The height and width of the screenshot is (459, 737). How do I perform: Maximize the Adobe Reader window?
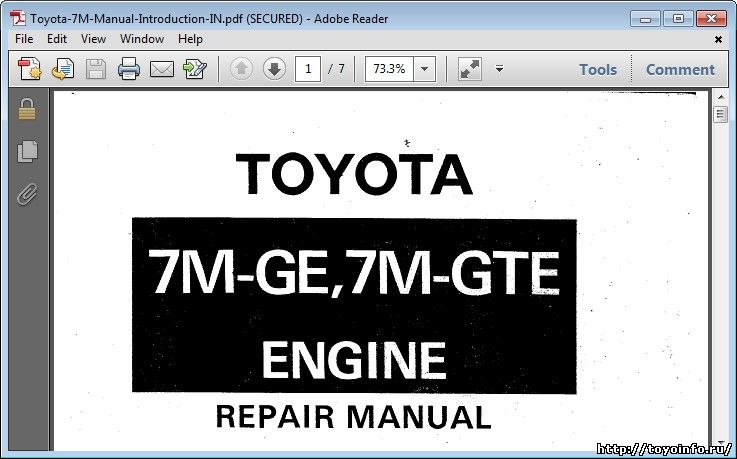pos(678,19)
